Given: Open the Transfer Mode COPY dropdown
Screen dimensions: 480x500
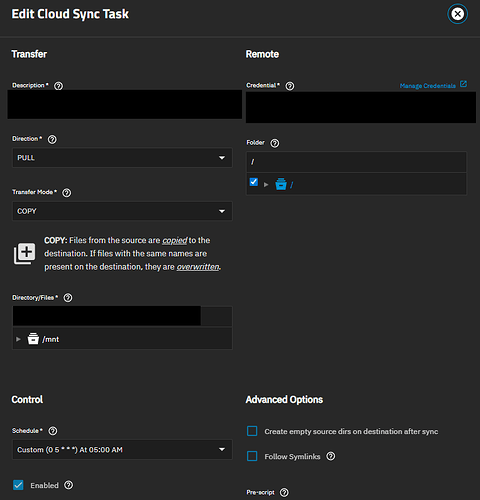Looking at the screenshot, I should point(122,211).
